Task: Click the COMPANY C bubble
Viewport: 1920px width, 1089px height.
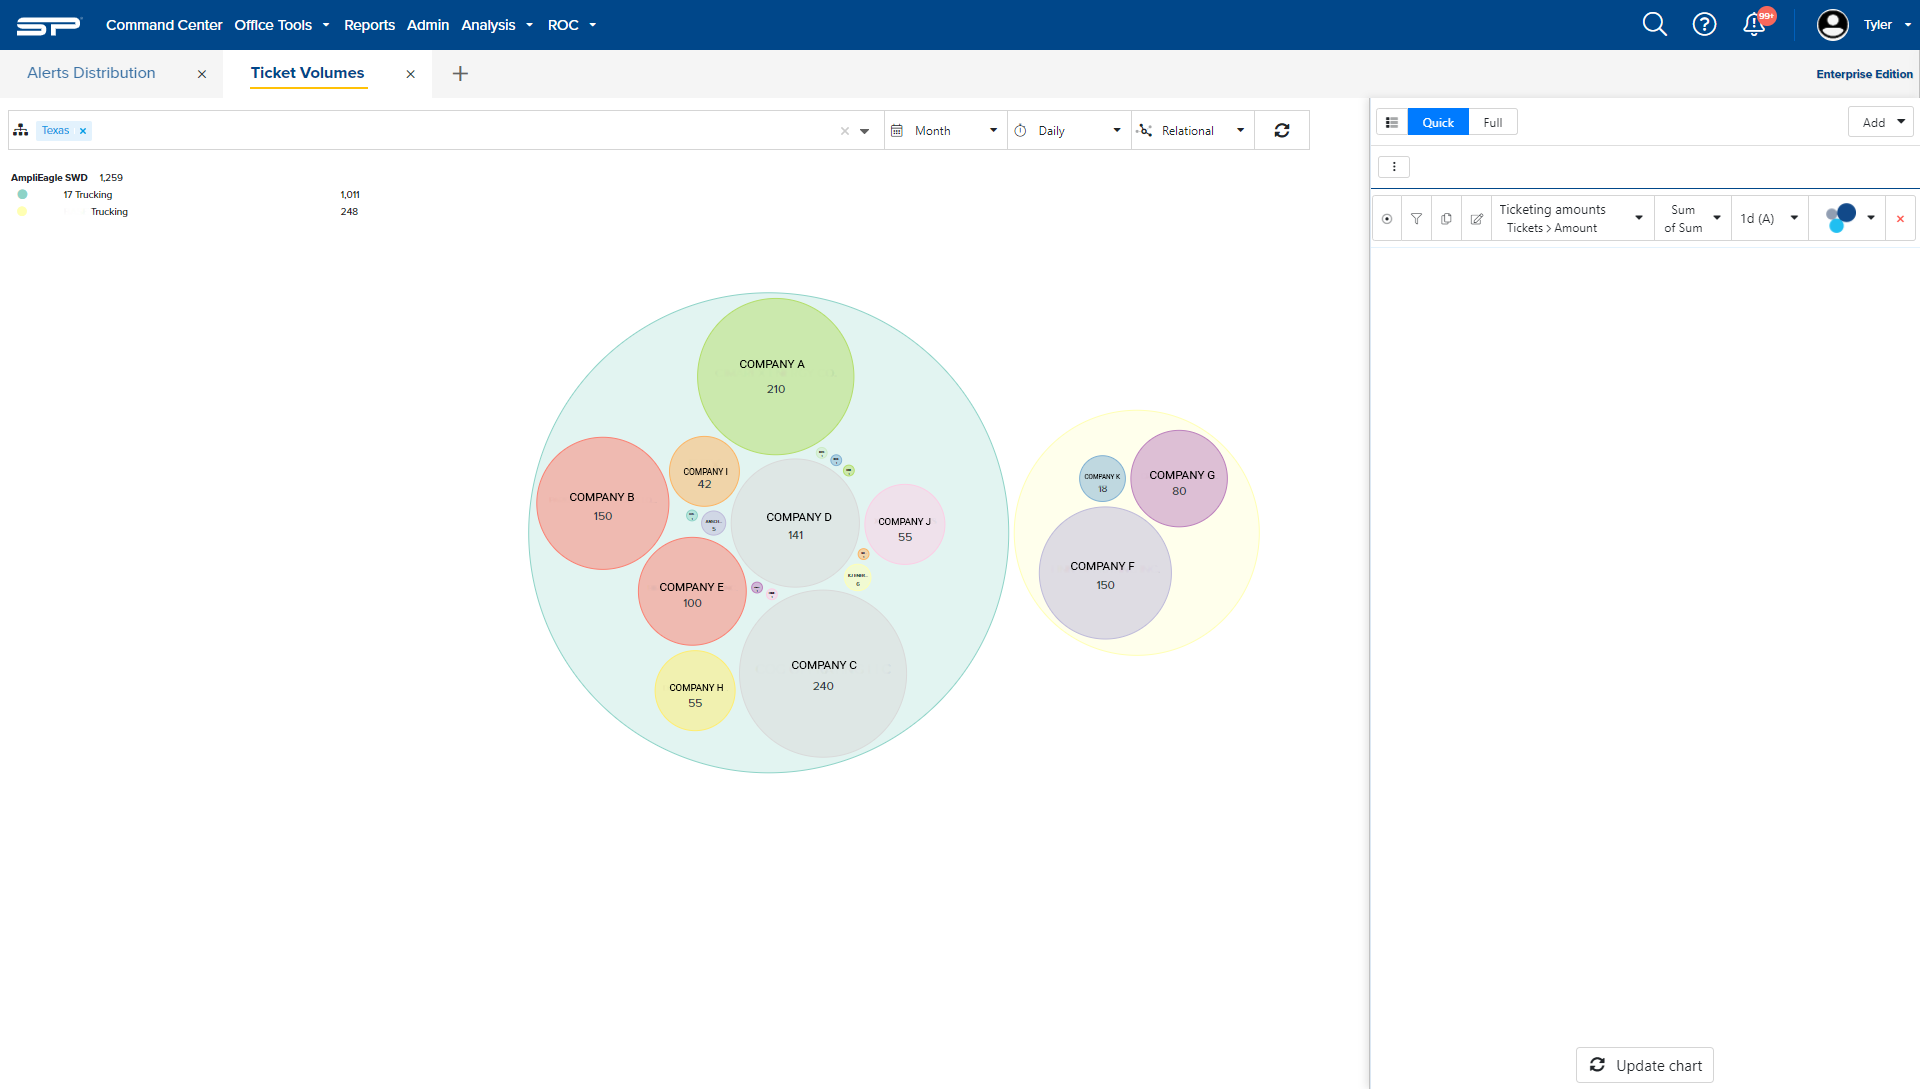Action: (823, 673)
